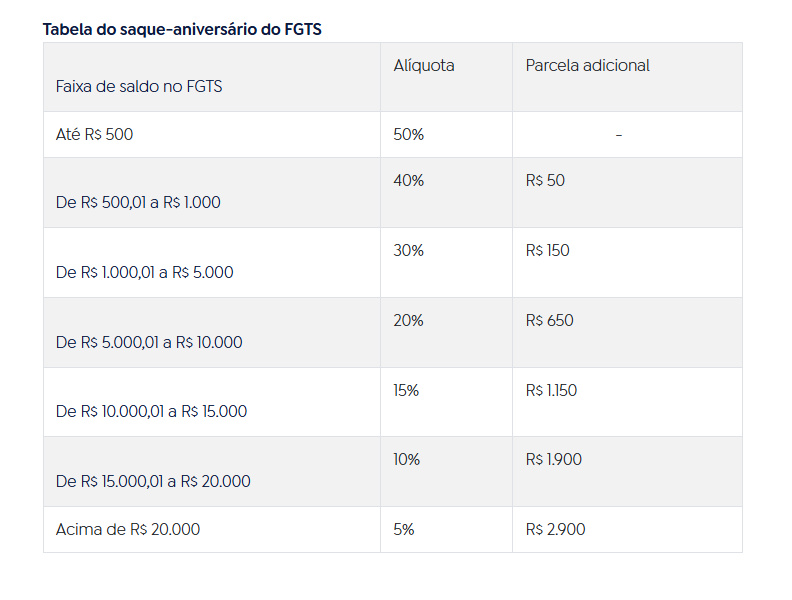Image resolution: width=792 pixels, height=600 pixels.
Task: Select 'De R$ 1.000,01 a R$ 5.000' cell
Action: (x=145, y=273)
